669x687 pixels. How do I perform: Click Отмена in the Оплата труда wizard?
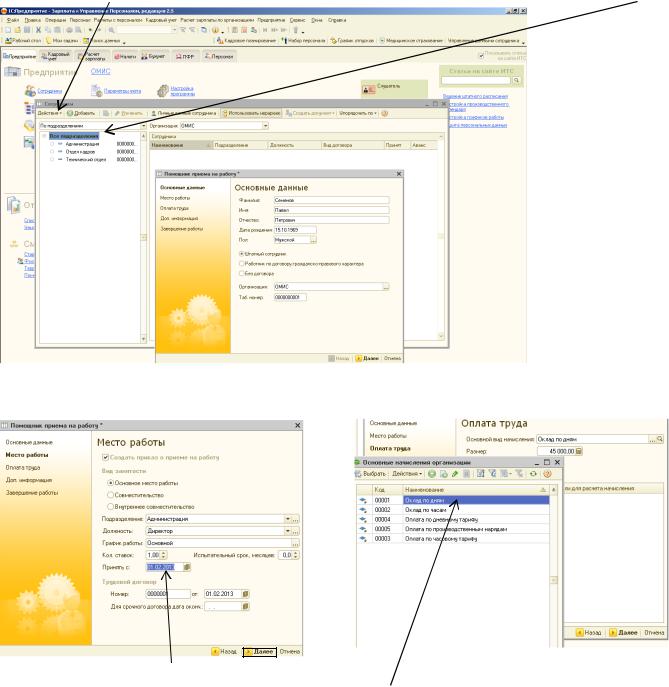tap(654, 633)
